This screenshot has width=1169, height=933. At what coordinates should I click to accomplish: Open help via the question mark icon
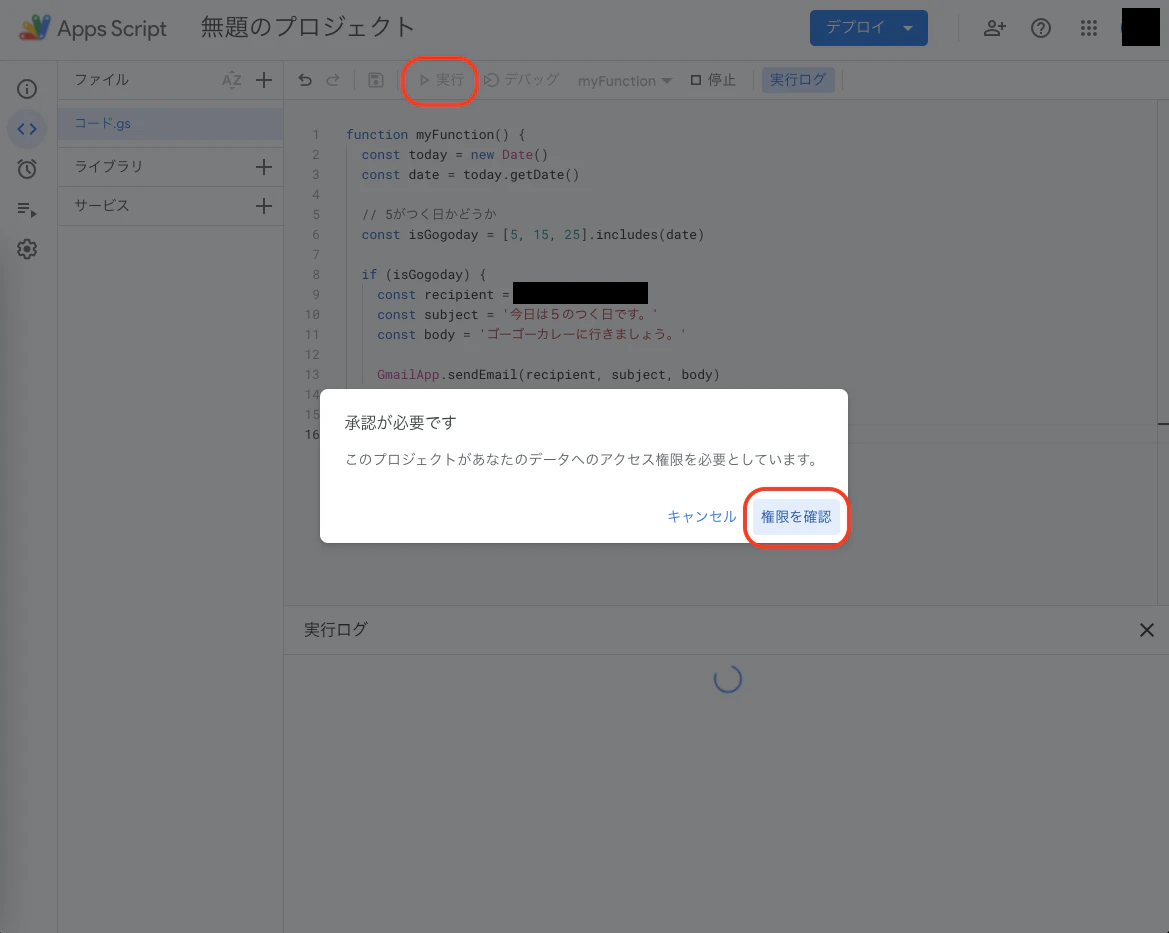(1041, 28)
